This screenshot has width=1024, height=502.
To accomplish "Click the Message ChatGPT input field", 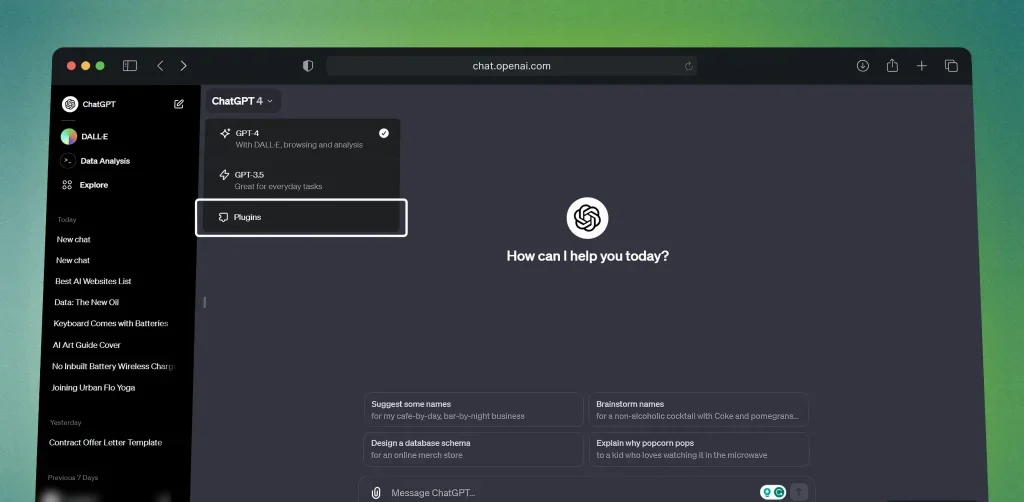I will [560, 492].
